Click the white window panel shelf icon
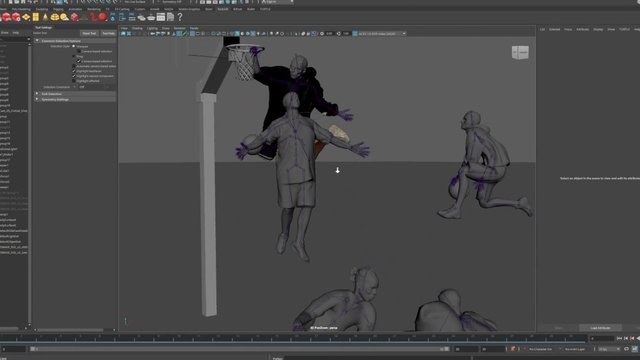 coord(161,17)
